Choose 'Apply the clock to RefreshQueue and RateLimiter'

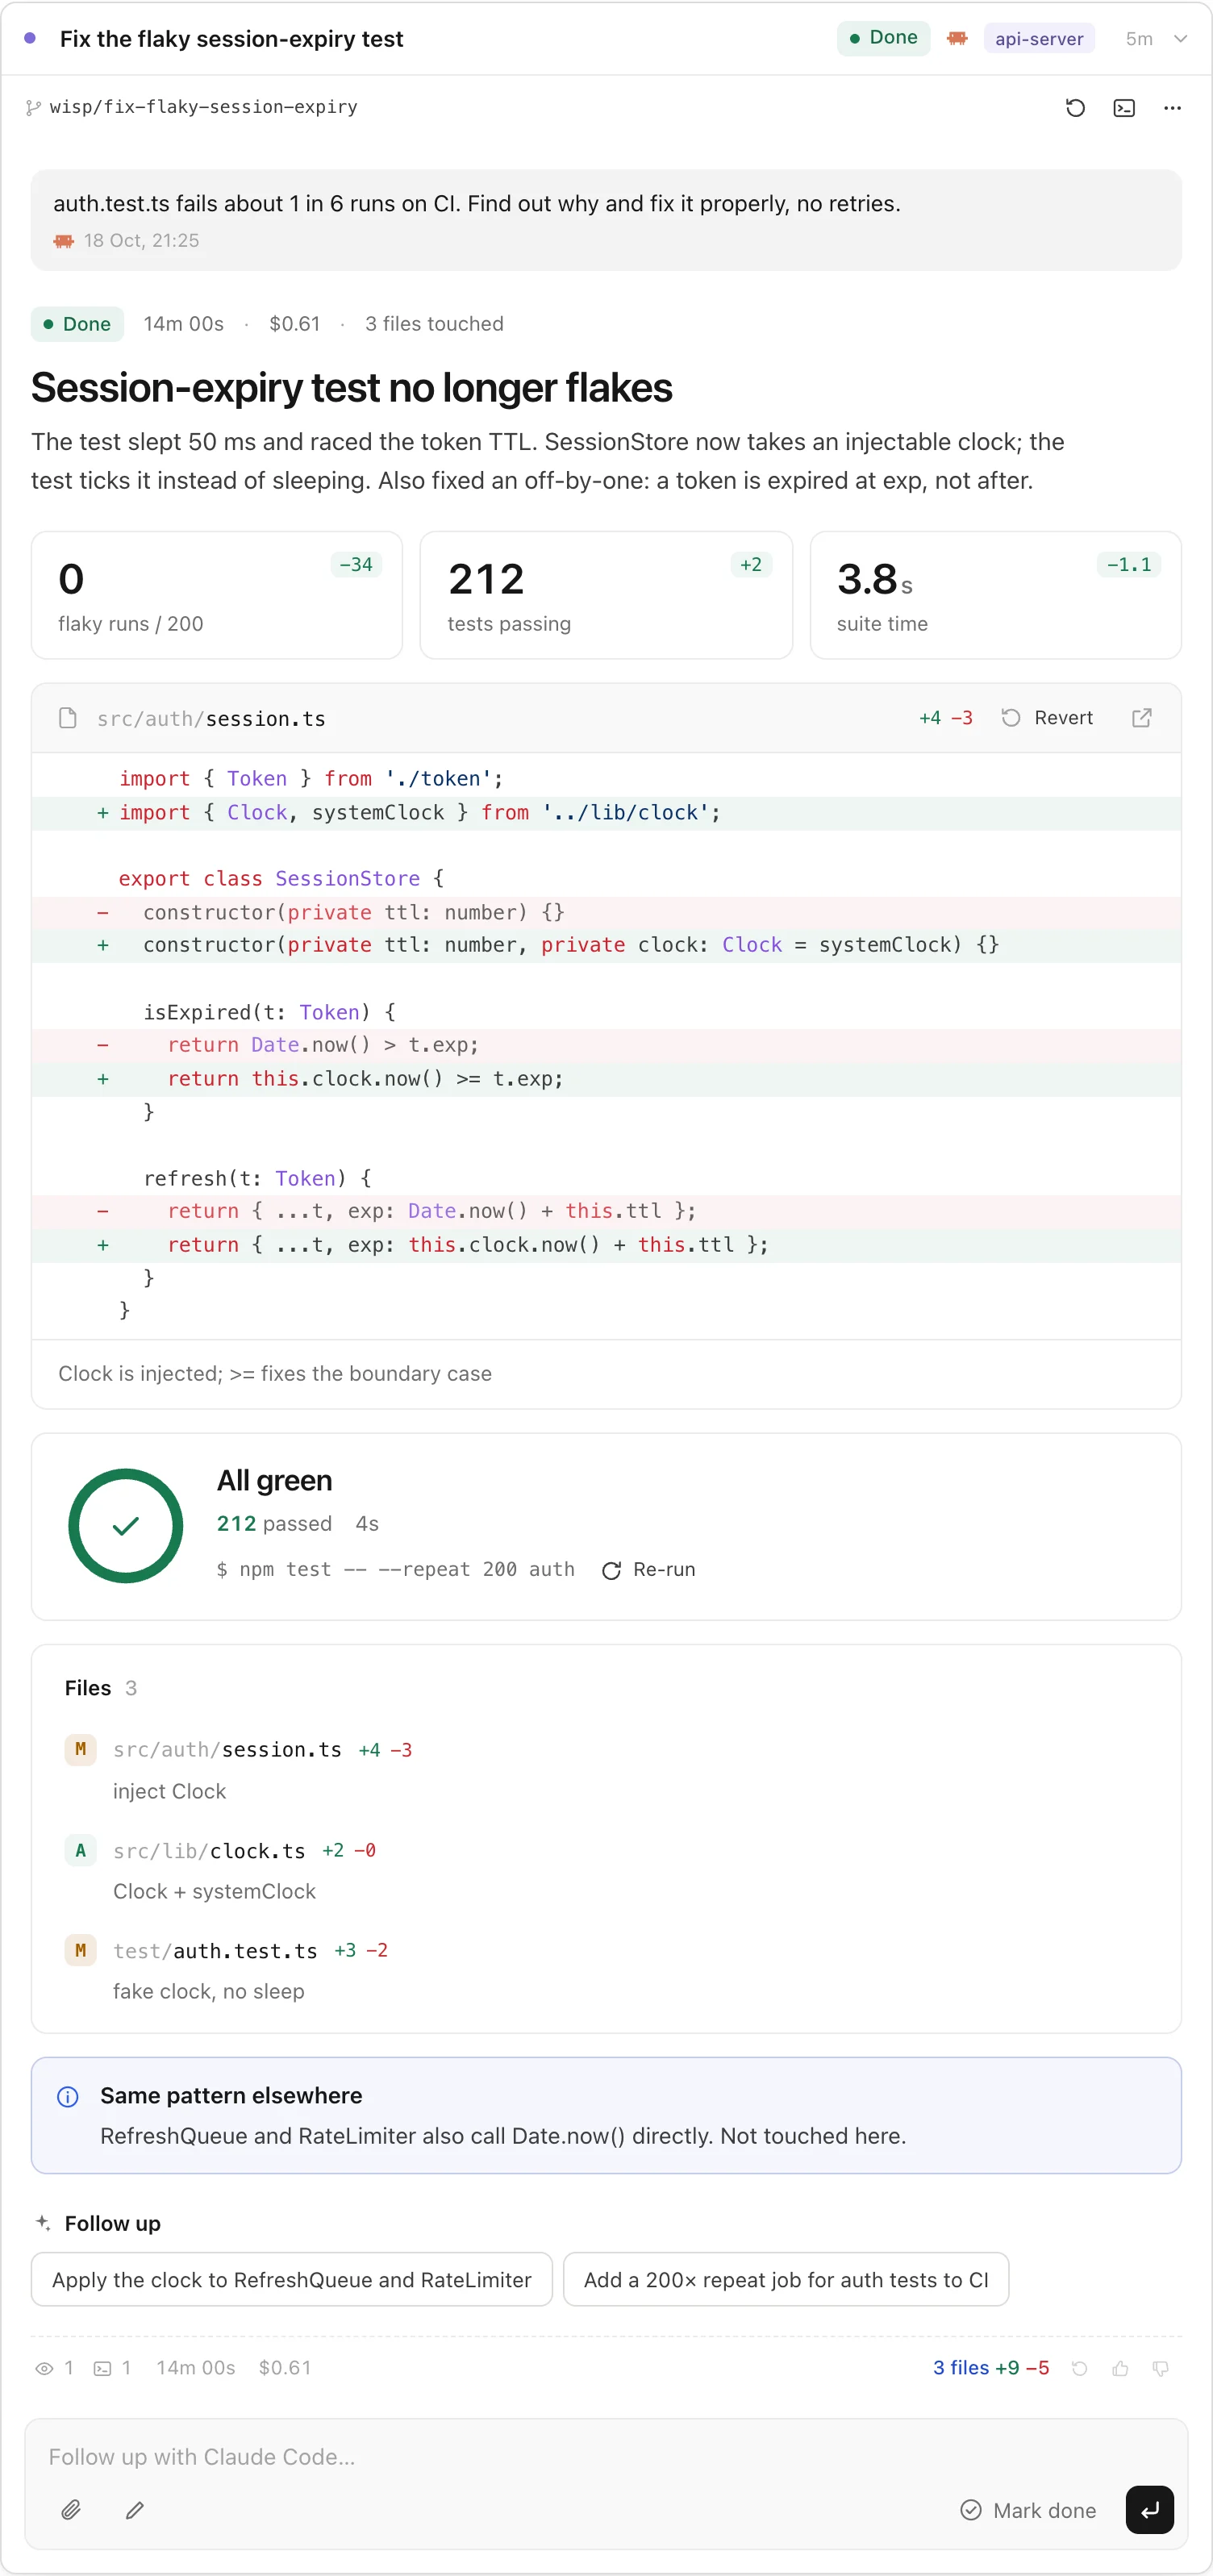pos(292,2280)
